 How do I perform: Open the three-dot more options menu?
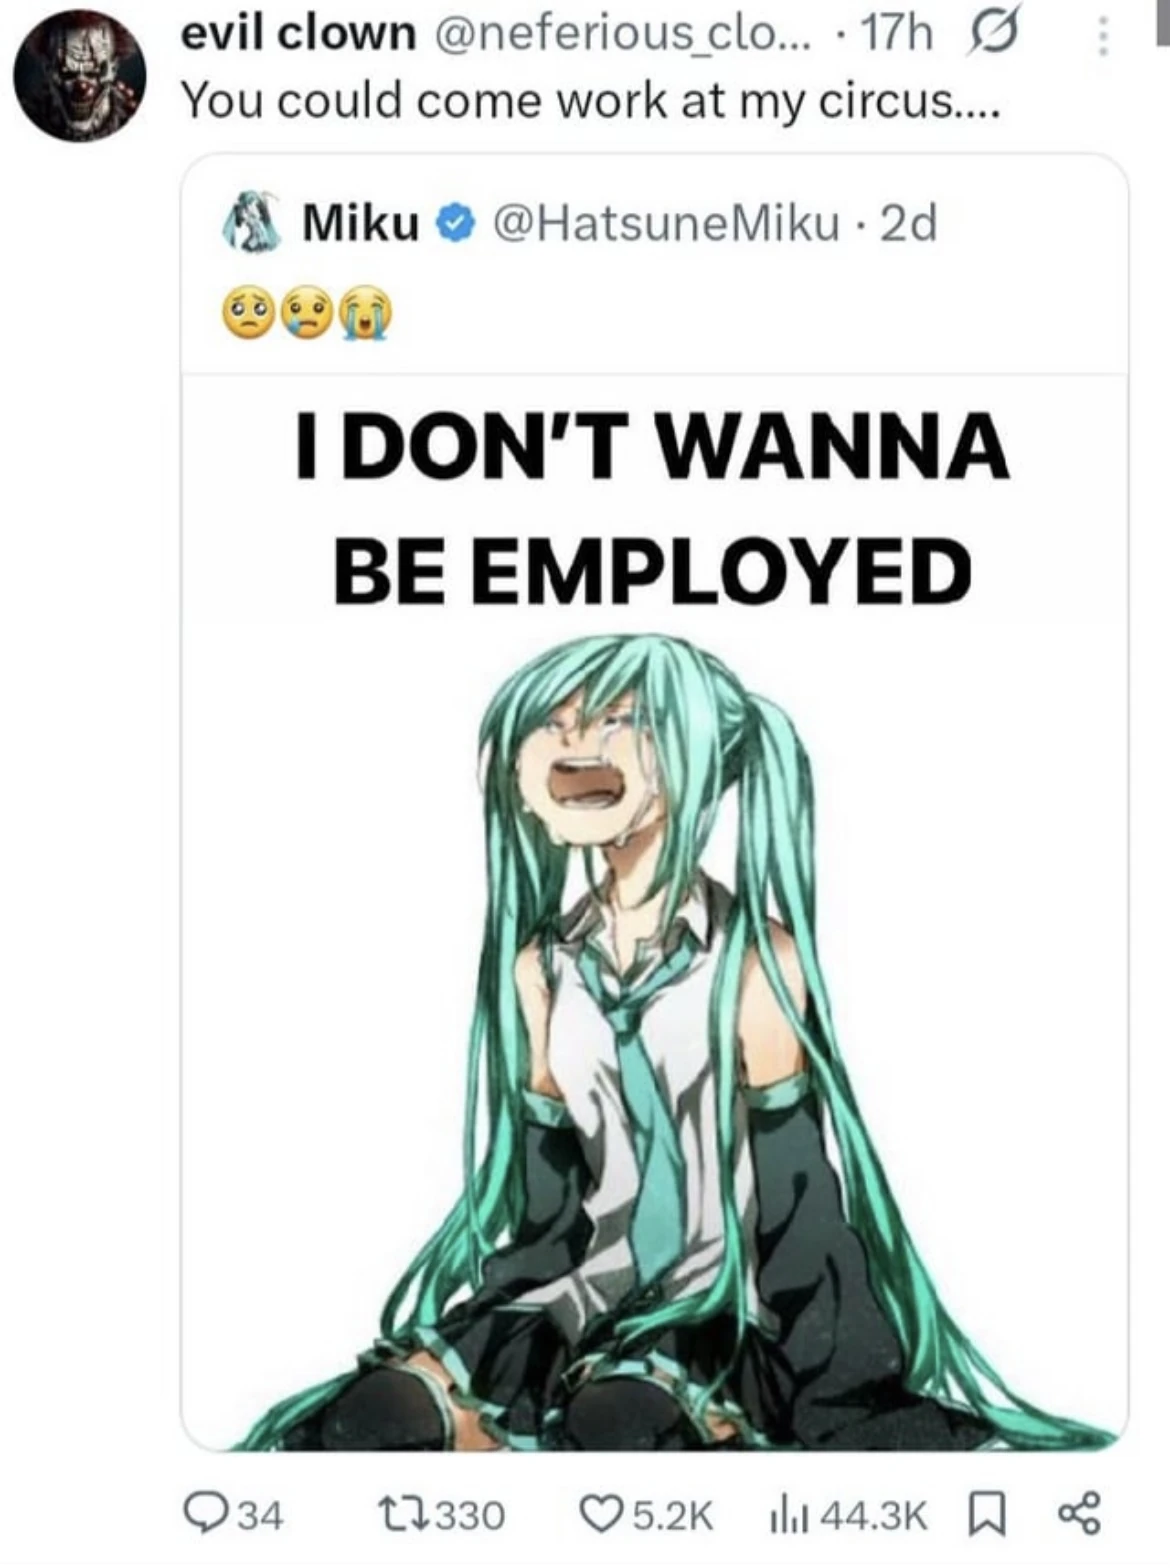(1101, 37)
